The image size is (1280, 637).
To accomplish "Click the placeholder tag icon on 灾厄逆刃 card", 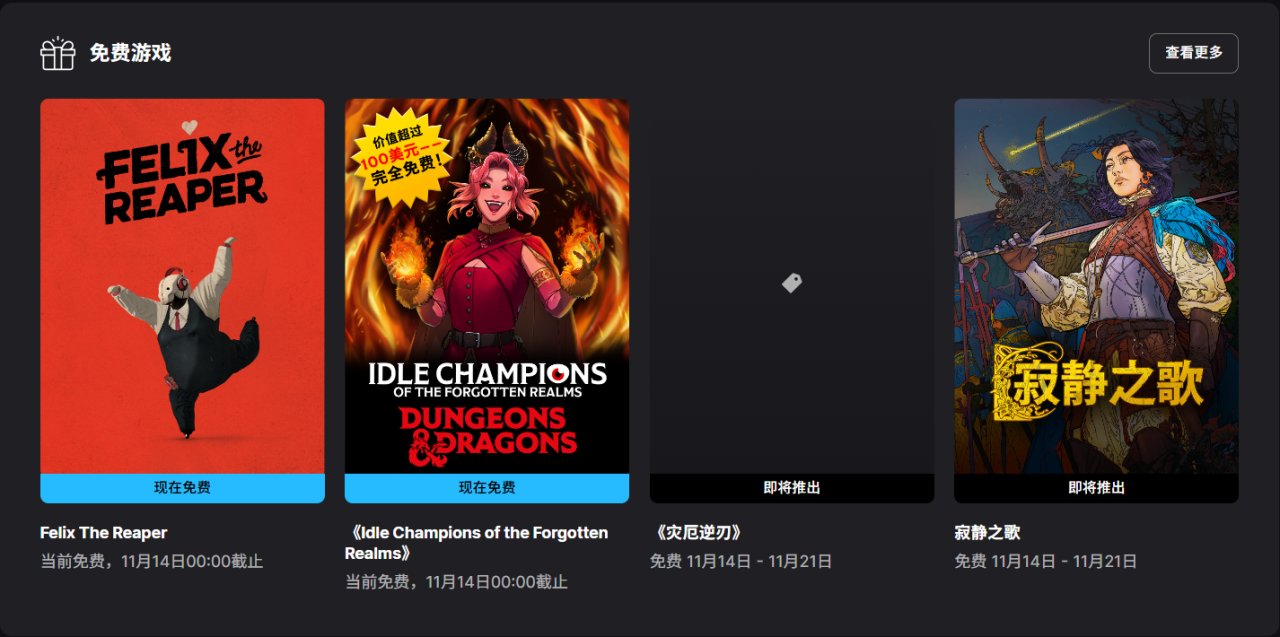I will click(x=792, y=284).
